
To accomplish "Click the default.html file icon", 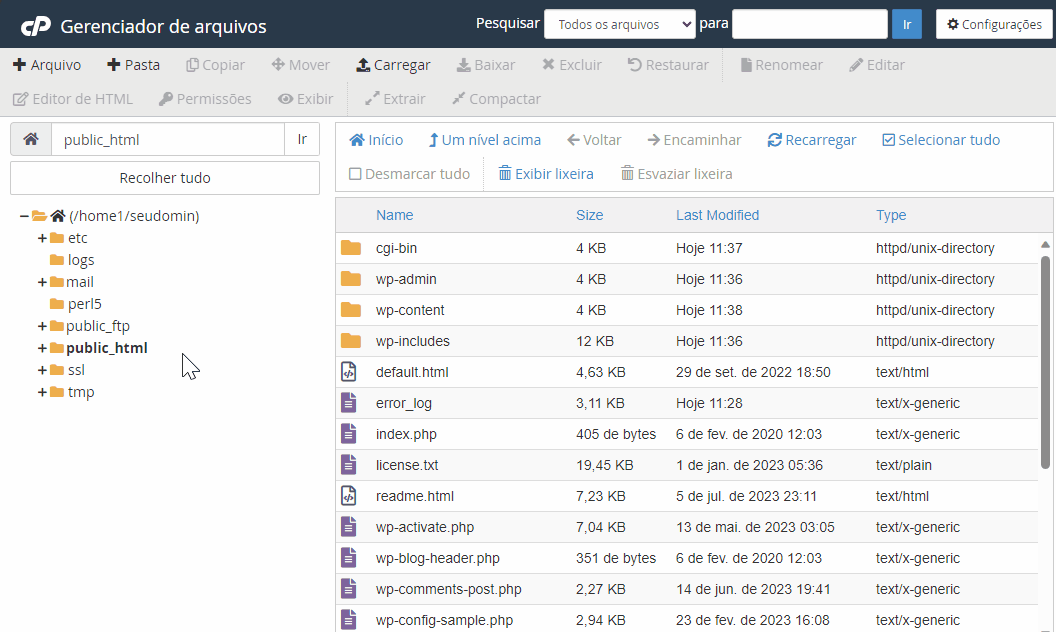I will tap(348, 372).
